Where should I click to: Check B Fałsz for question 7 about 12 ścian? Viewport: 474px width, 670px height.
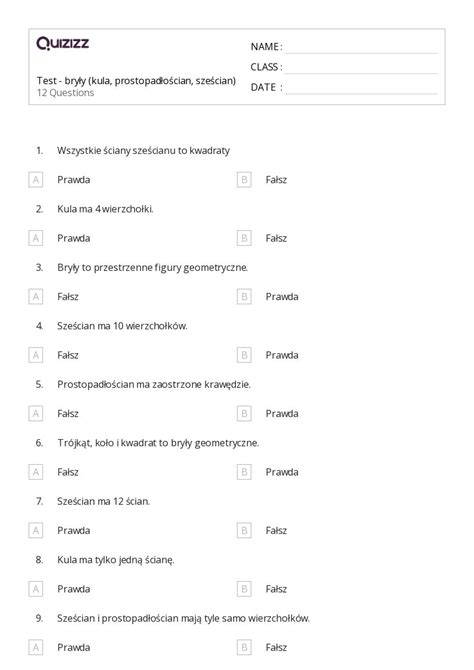pyautogui.click(x=244, y=531)
